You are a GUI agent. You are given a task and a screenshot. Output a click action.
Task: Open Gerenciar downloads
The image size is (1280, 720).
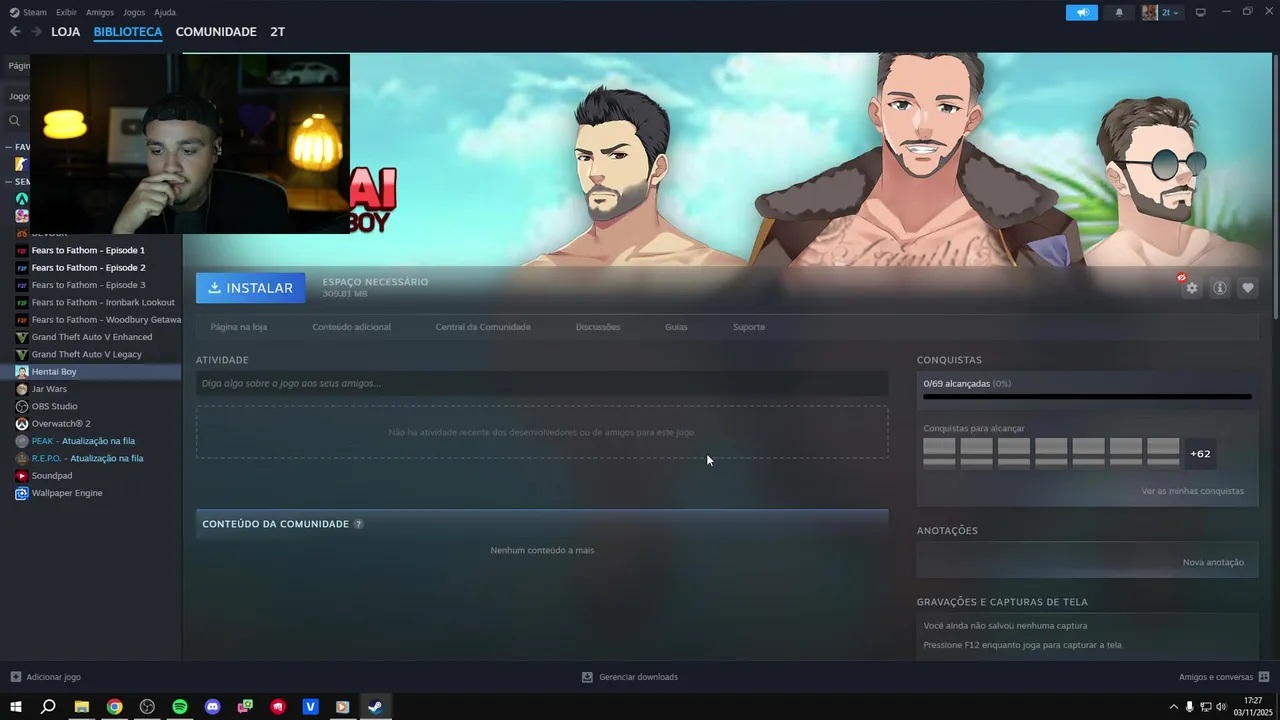click(x=630, y=677)
